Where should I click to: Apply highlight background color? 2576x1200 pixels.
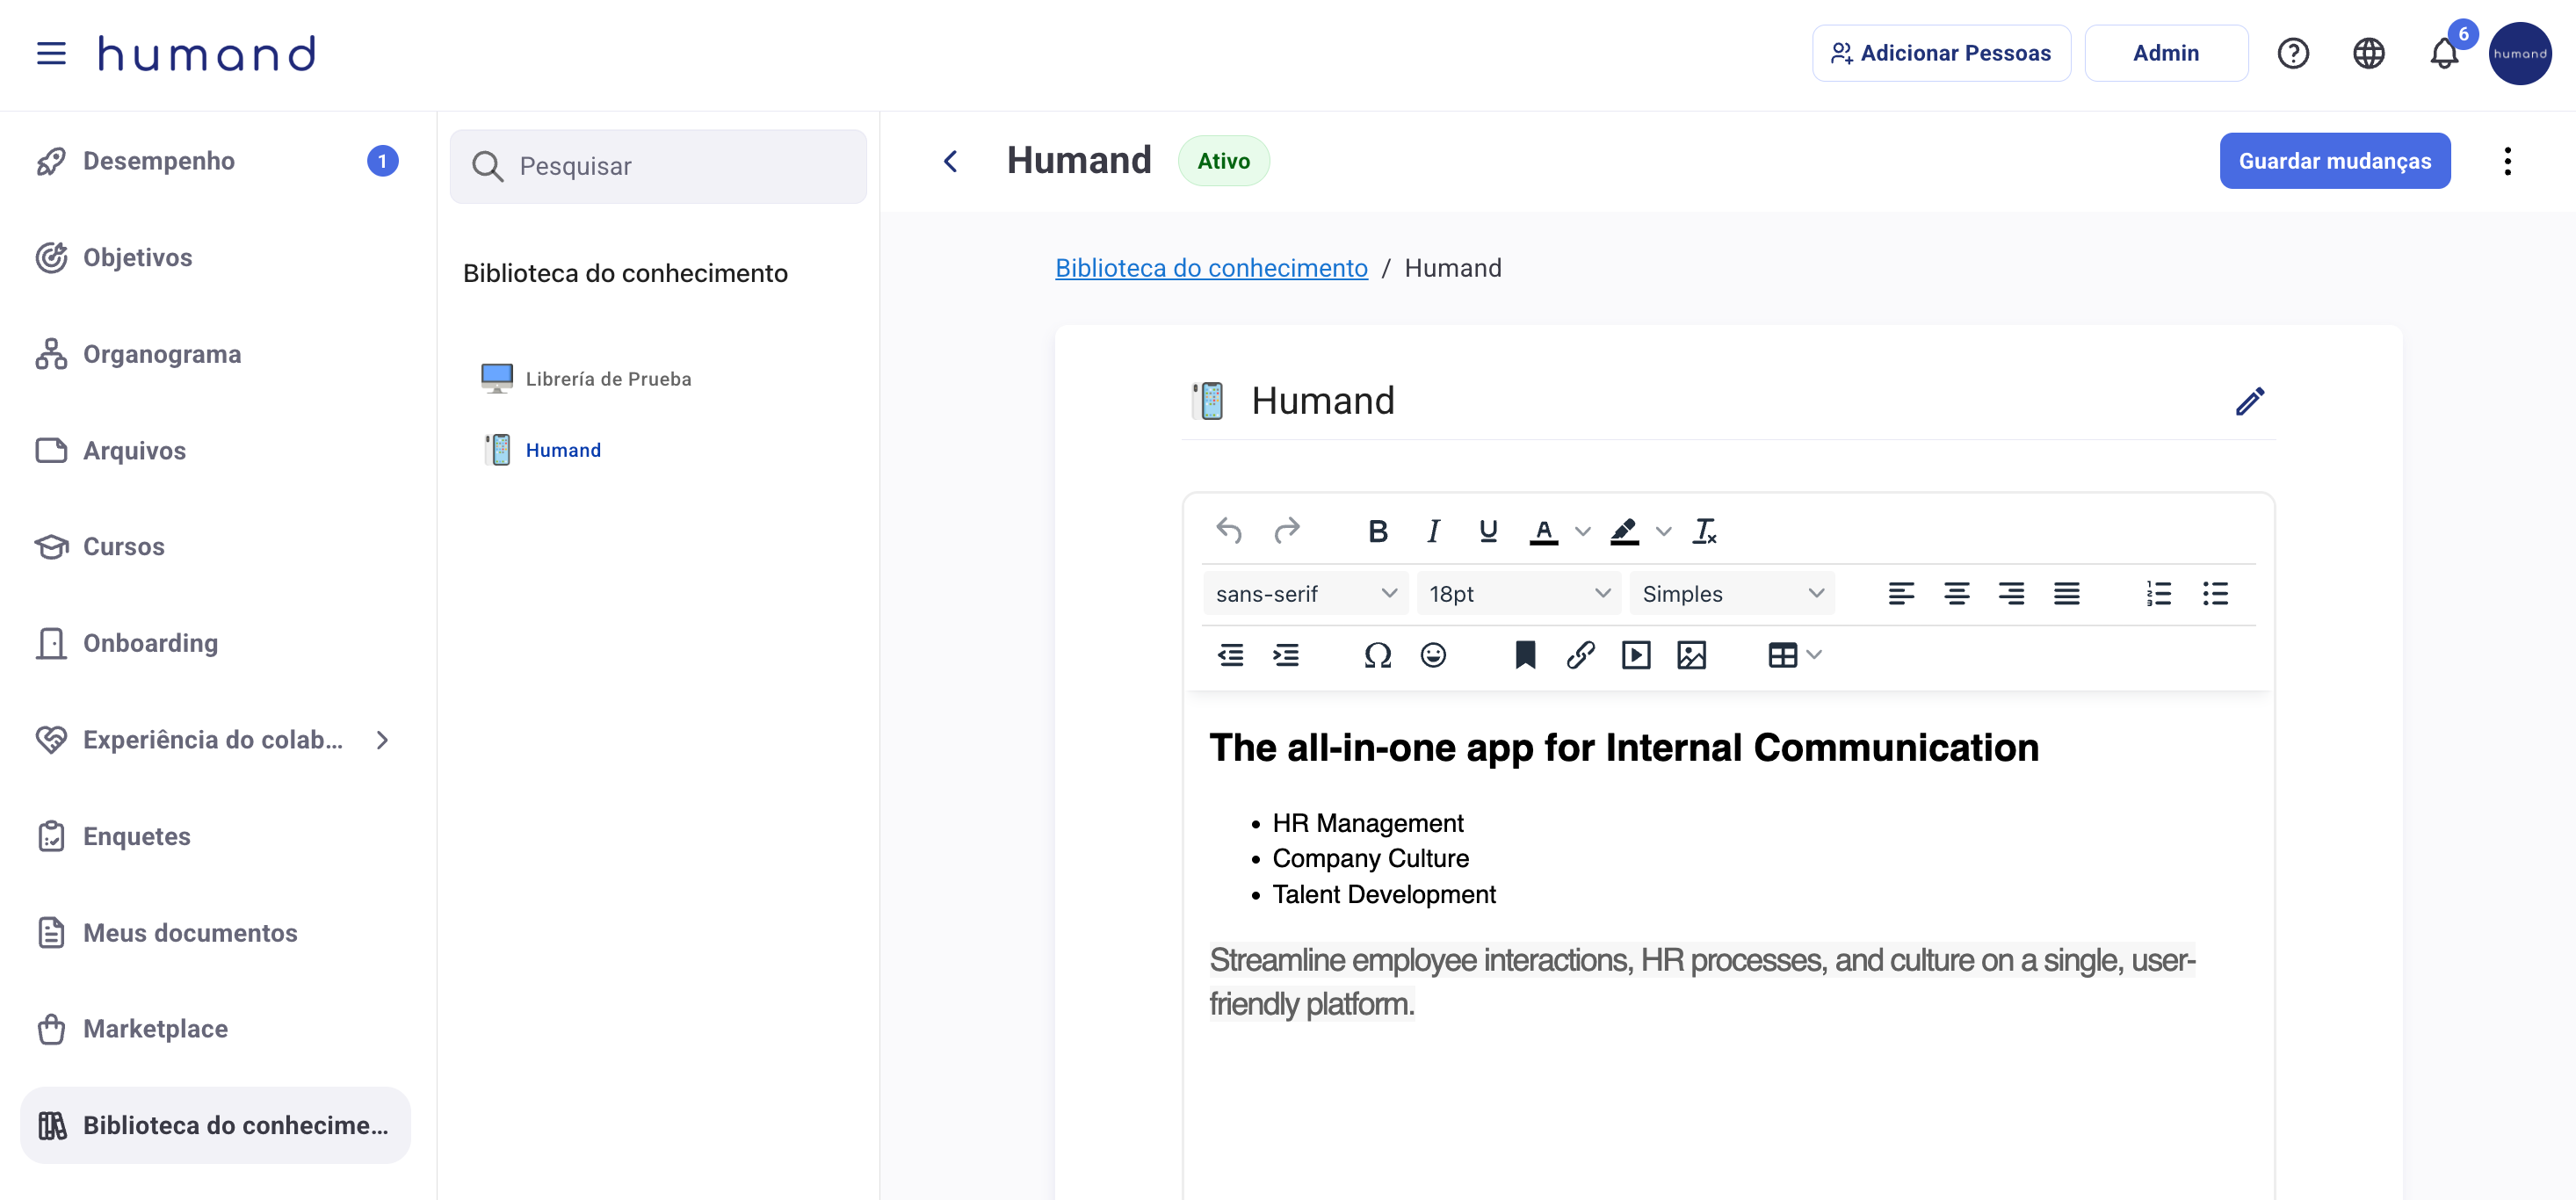tap(1625, 531)
